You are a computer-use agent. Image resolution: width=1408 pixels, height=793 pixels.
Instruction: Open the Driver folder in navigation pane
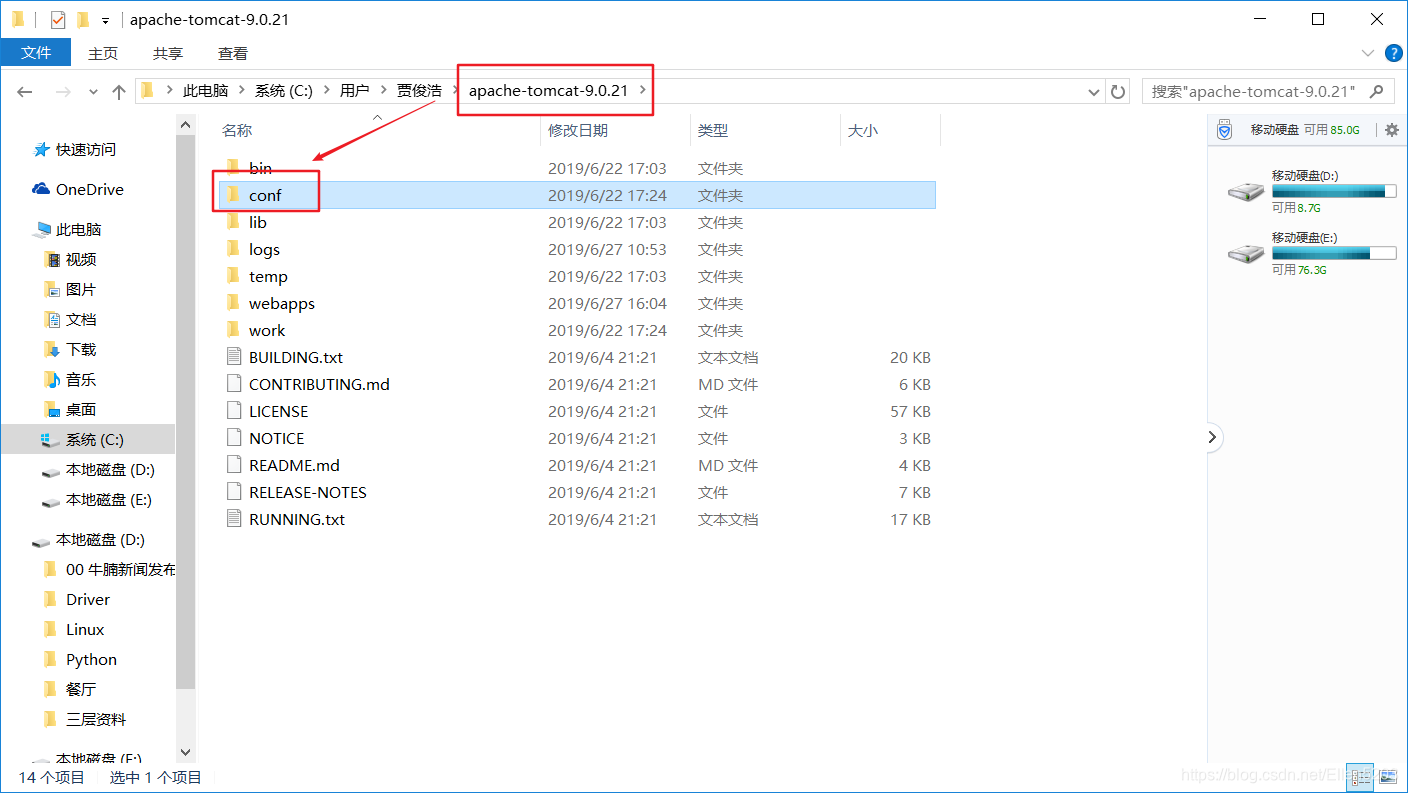click(x=88, y=599)
